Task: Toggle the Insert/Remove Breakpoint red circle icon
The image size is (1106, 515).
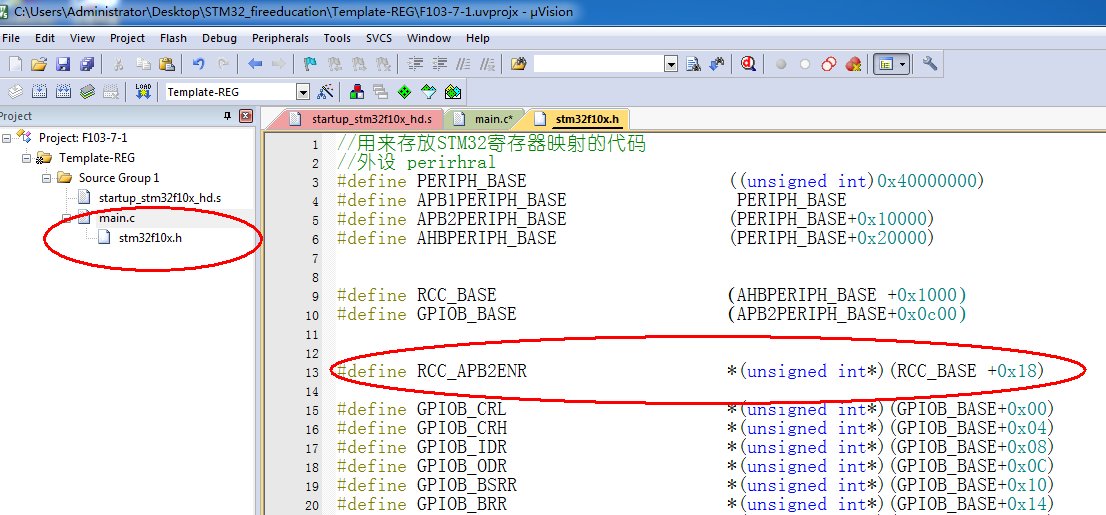Action: [x=781, y=64]
